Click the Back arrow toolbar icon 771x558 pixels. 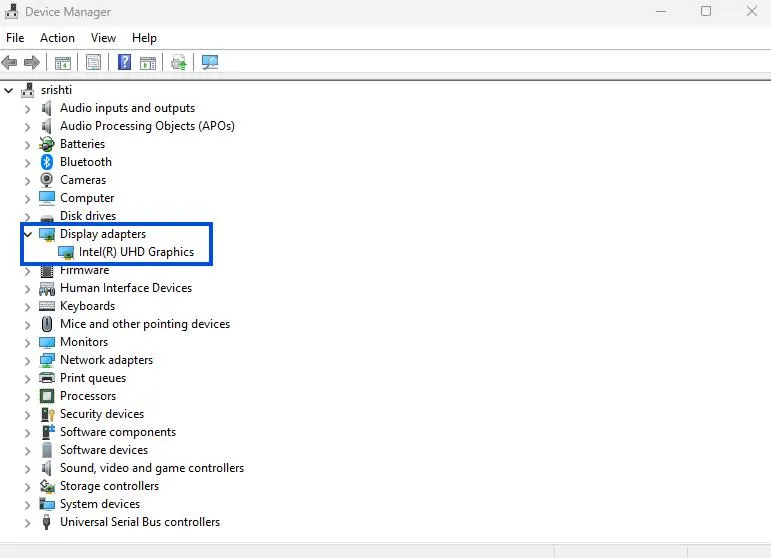point(10,62)
